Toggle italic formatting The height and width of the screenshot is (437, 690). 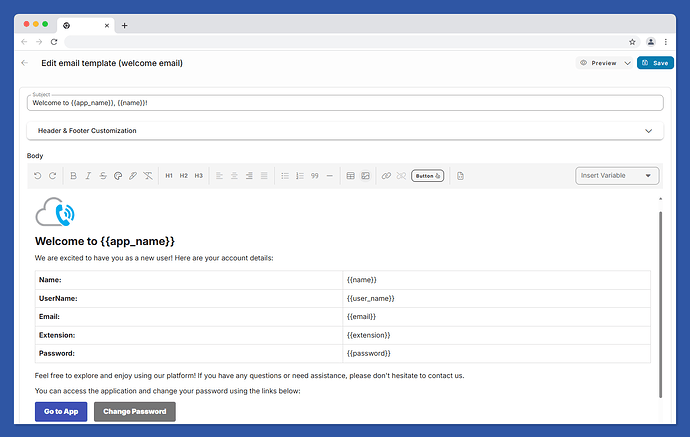[88, 176]
